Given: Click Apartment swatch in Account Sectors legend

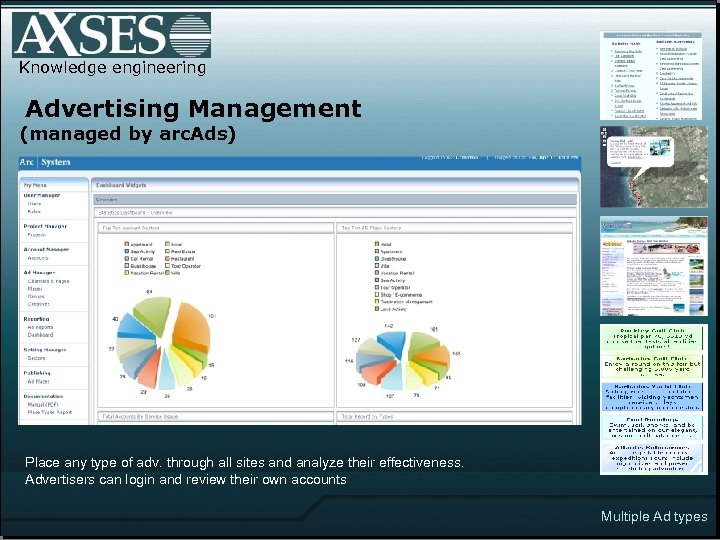Looking at the screenshot, I should (x=127, y=244).
